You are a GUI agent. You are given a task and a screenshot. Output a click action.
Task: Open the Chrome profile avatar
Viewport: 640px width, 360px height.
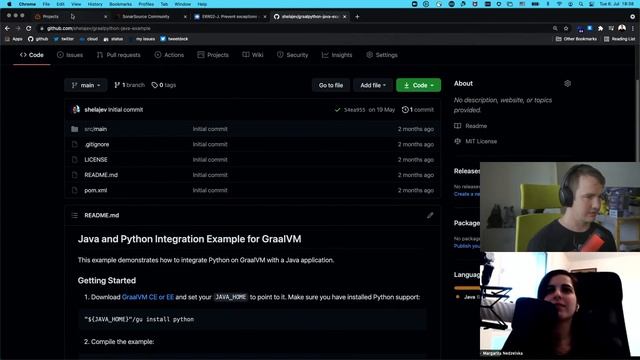tap(622, 28)
